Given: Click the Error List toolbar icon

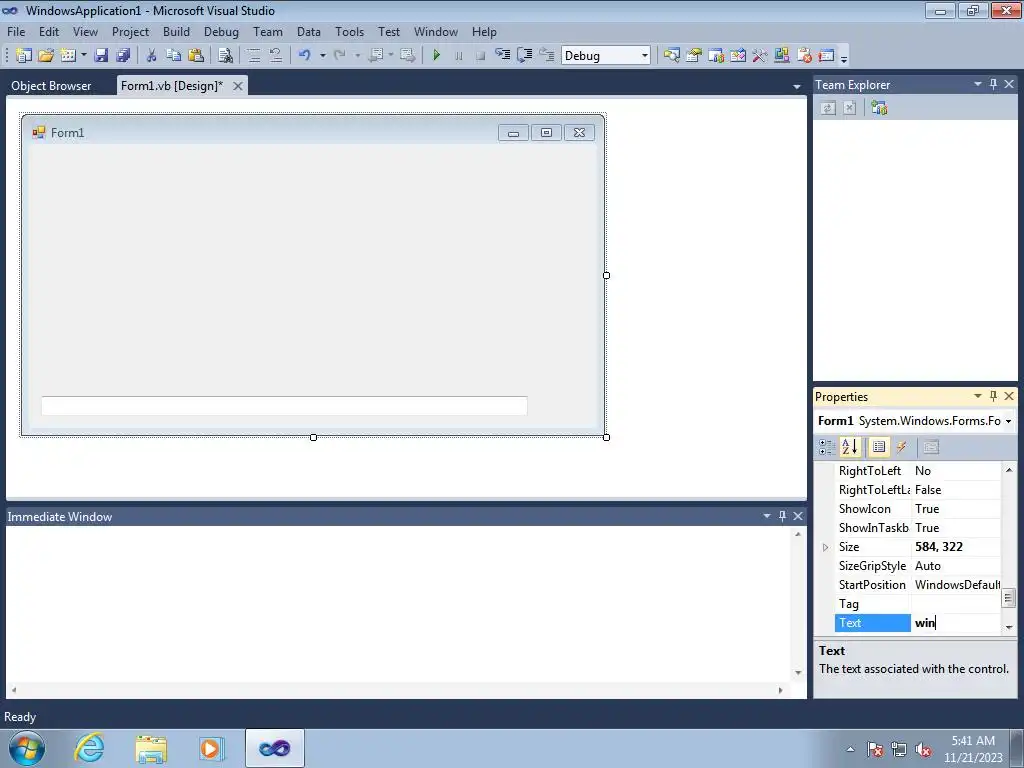Looking at the screenshot, I should pyautogui.click(x=805, y=56).
